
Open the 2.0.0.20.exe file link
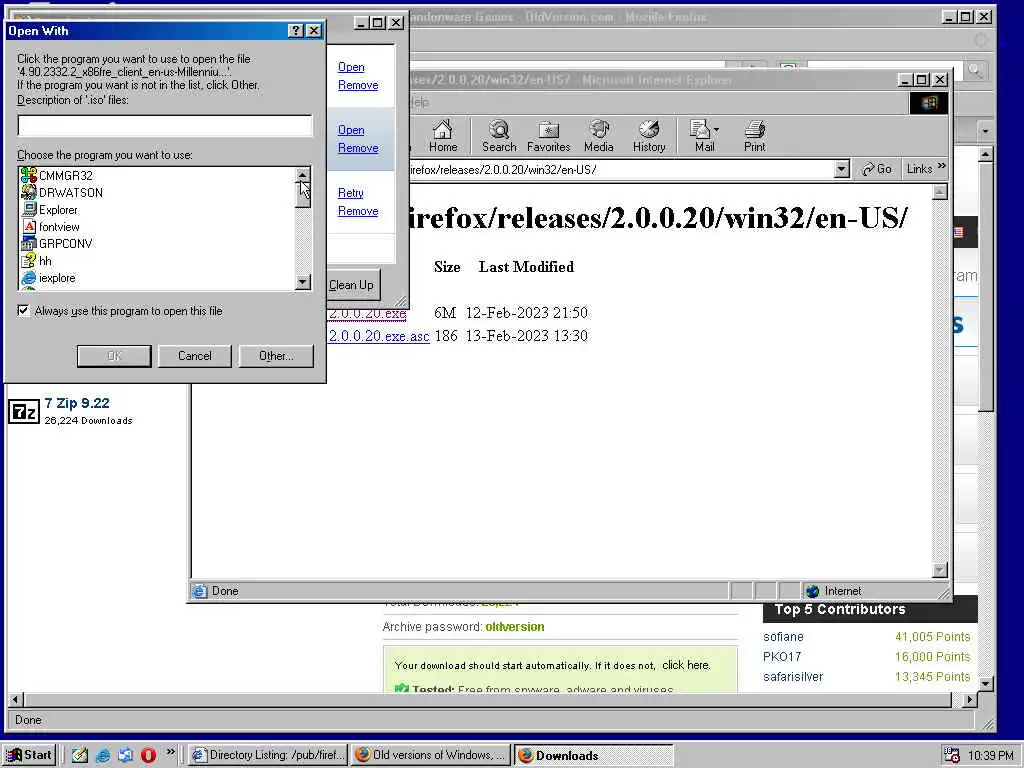pos(367,313)
